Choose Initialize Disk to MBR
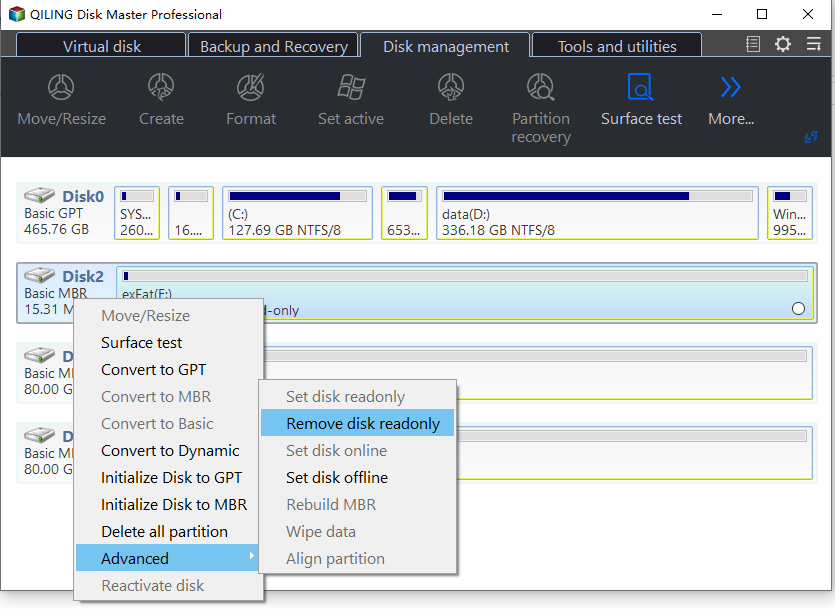The width and height of the screenshot is (835, 609). pos(169,504)
